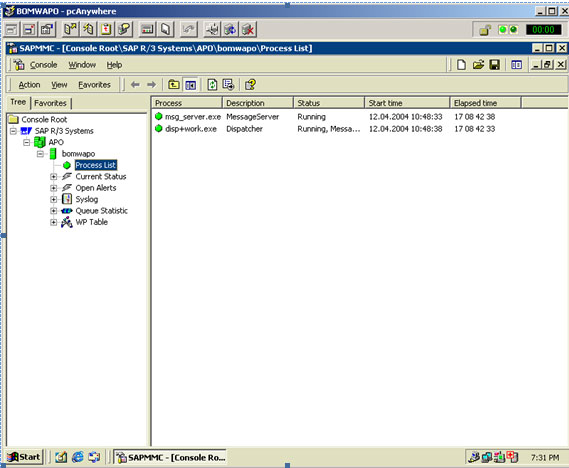Click the pcAnywhere end session red X icon
Image resolution: width=569 pixels, height=468 pixels.
[x=249, y=29]
